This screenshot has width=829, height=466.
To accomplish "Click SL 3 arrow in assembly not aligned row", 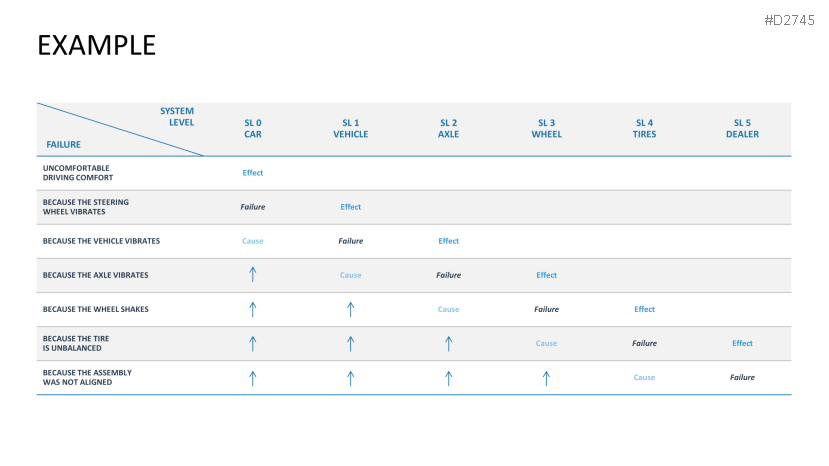I will [x=547, y=378].
